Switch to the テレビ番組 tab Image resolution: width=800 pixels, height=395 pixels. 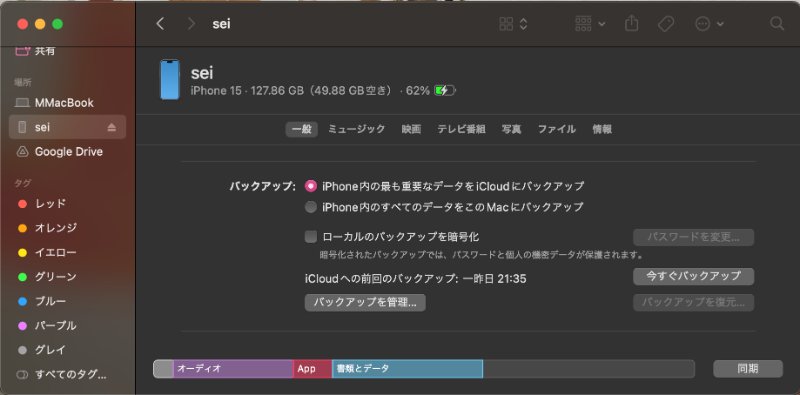click(x=461, y=129)
